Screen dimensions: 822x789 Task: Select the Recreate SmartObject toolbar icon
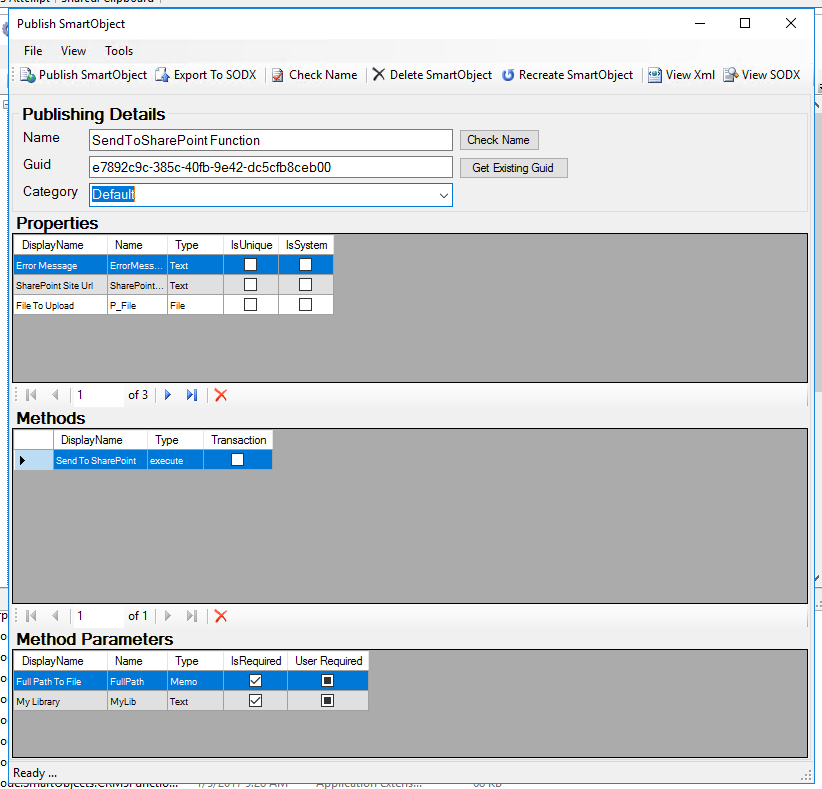coord(510,74)
